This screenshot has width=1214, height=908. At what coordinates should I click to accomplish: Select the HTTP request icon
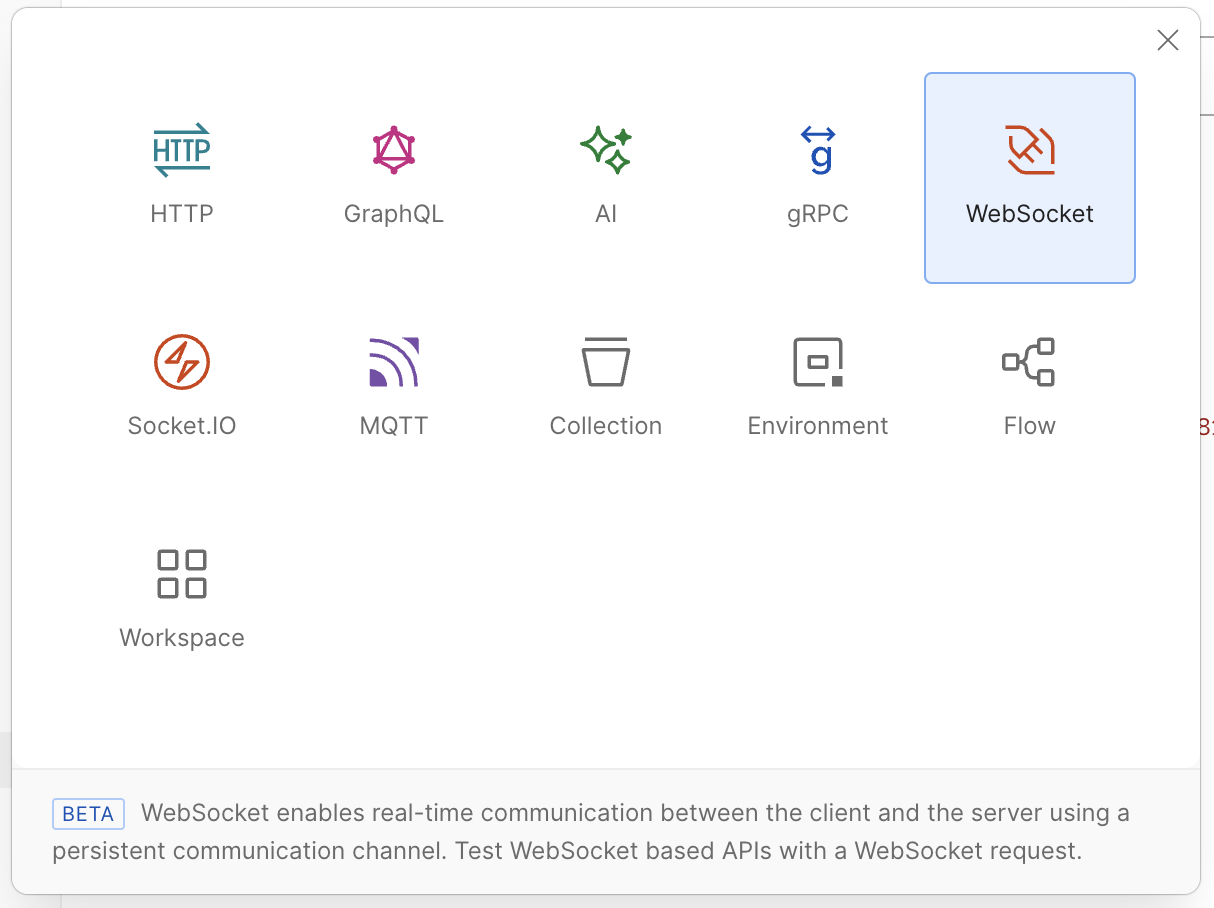tap(182, 150)
